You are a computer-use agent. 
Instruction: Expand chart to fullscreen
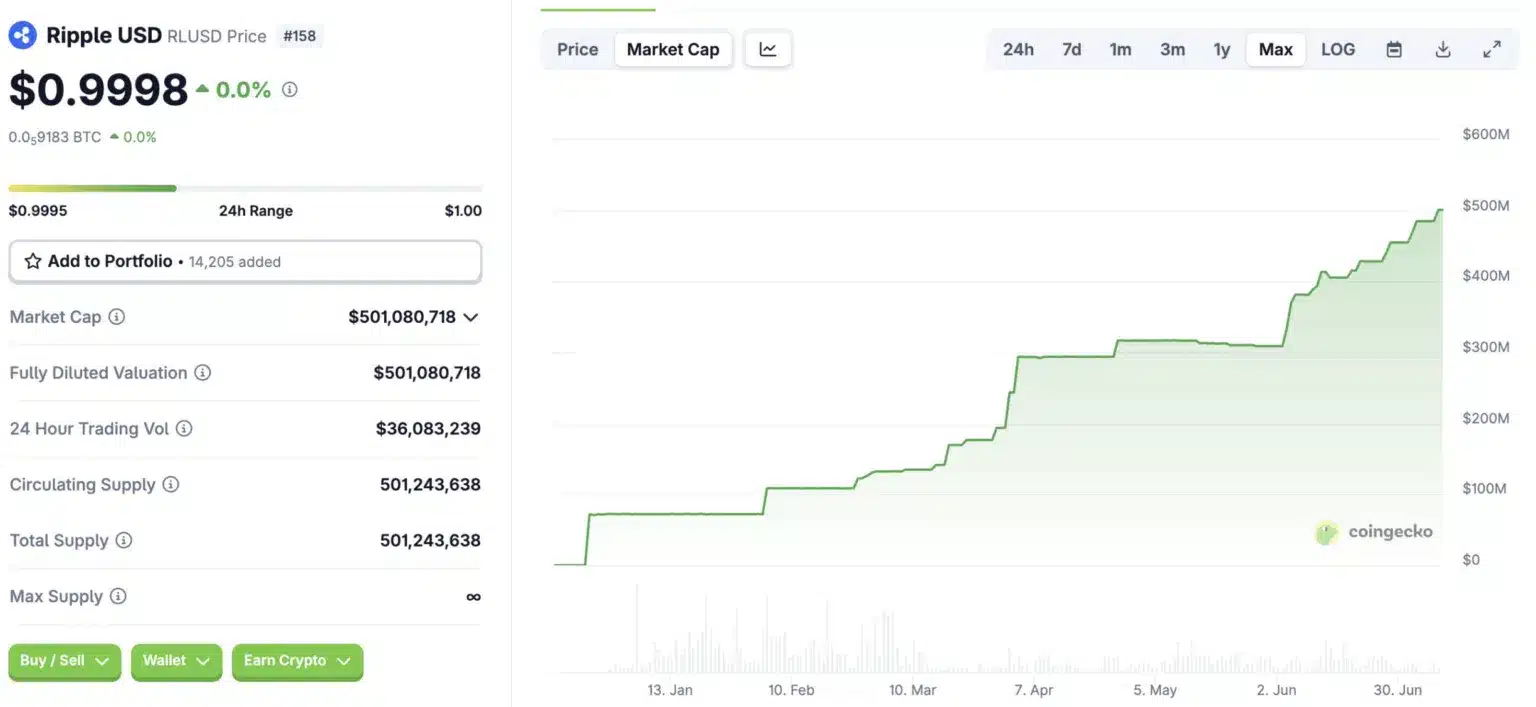pos(1492,49)
